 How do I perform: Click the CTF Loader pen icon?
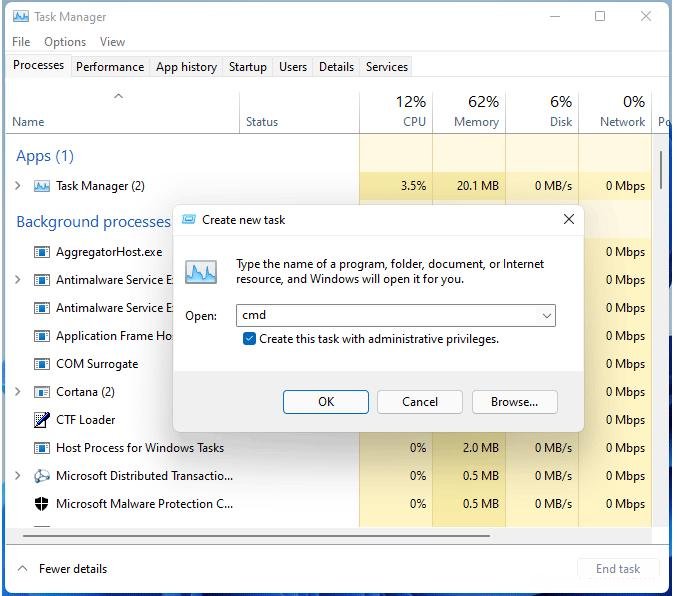pos(42,420)
